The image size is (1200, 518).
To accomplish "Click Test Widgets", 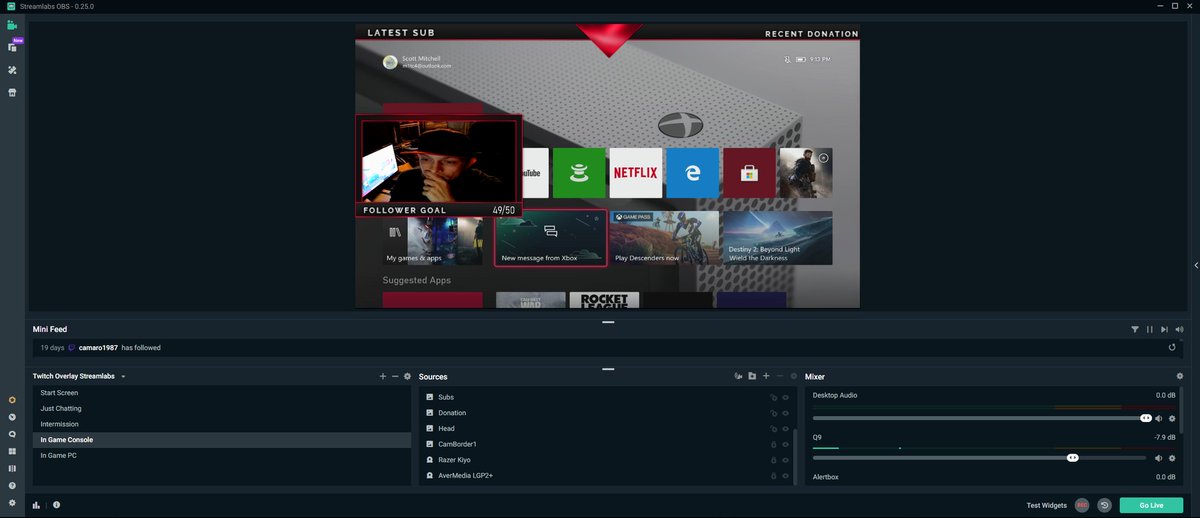I will 1047,506.
